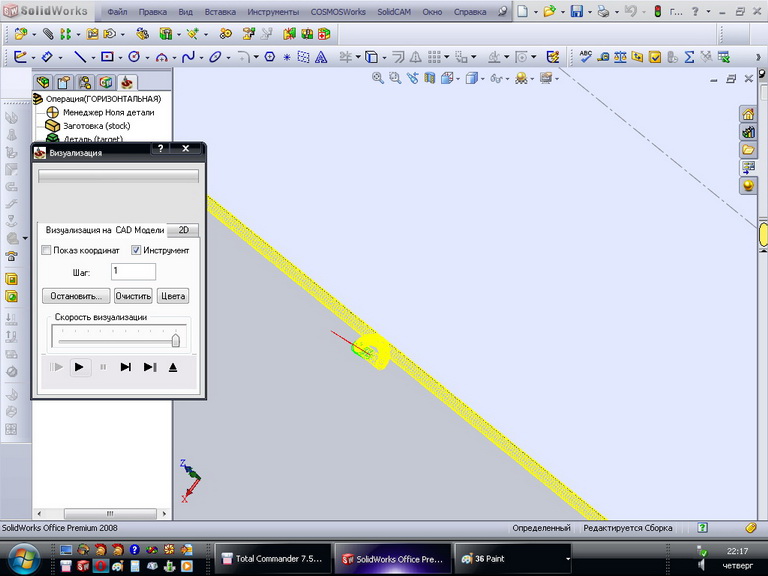Image resolution: width=768 pixels, height=576 pixels.
Task: Select the Polygon sketch tool
Action: (x=269, y=57)
